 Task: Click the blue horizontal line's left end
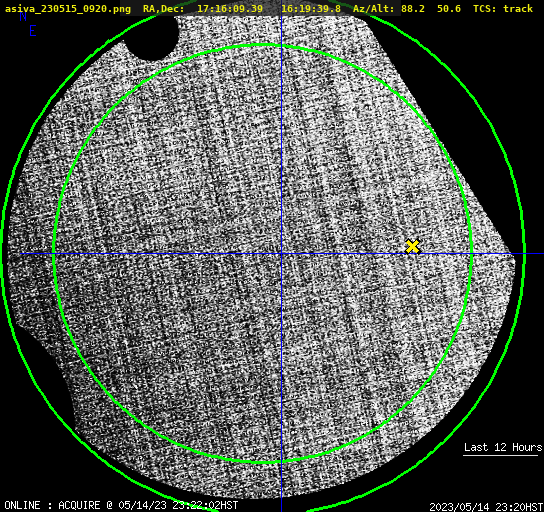[22, 254]
